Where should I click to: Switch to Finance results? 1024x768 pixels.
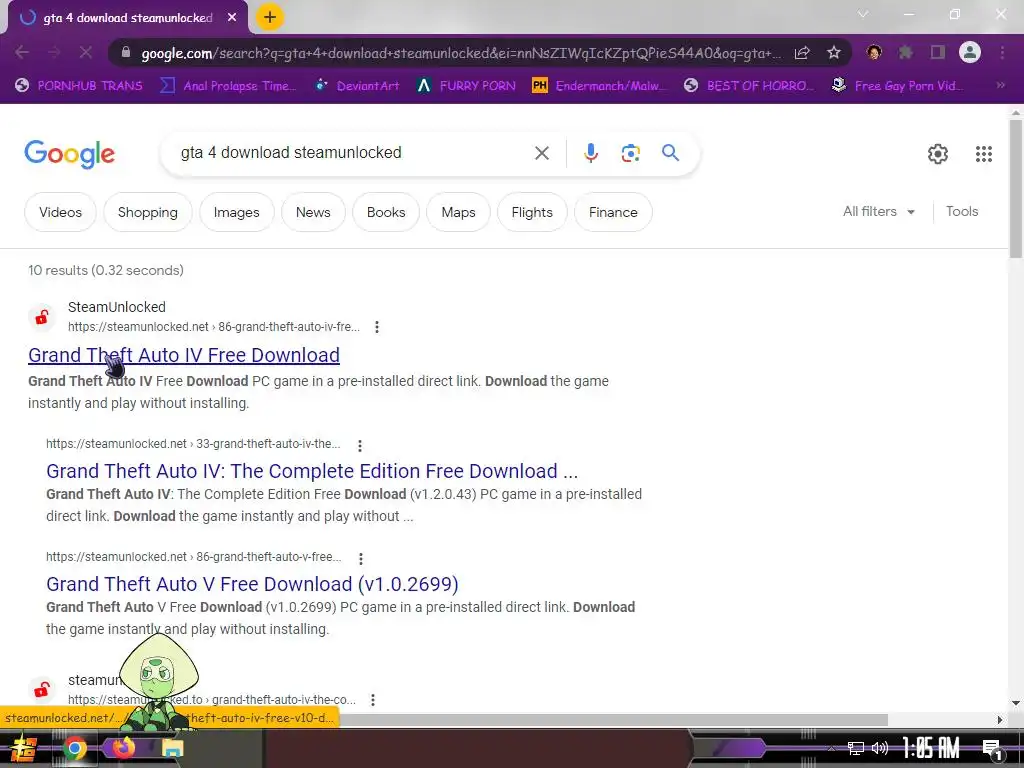coord(613,212)
